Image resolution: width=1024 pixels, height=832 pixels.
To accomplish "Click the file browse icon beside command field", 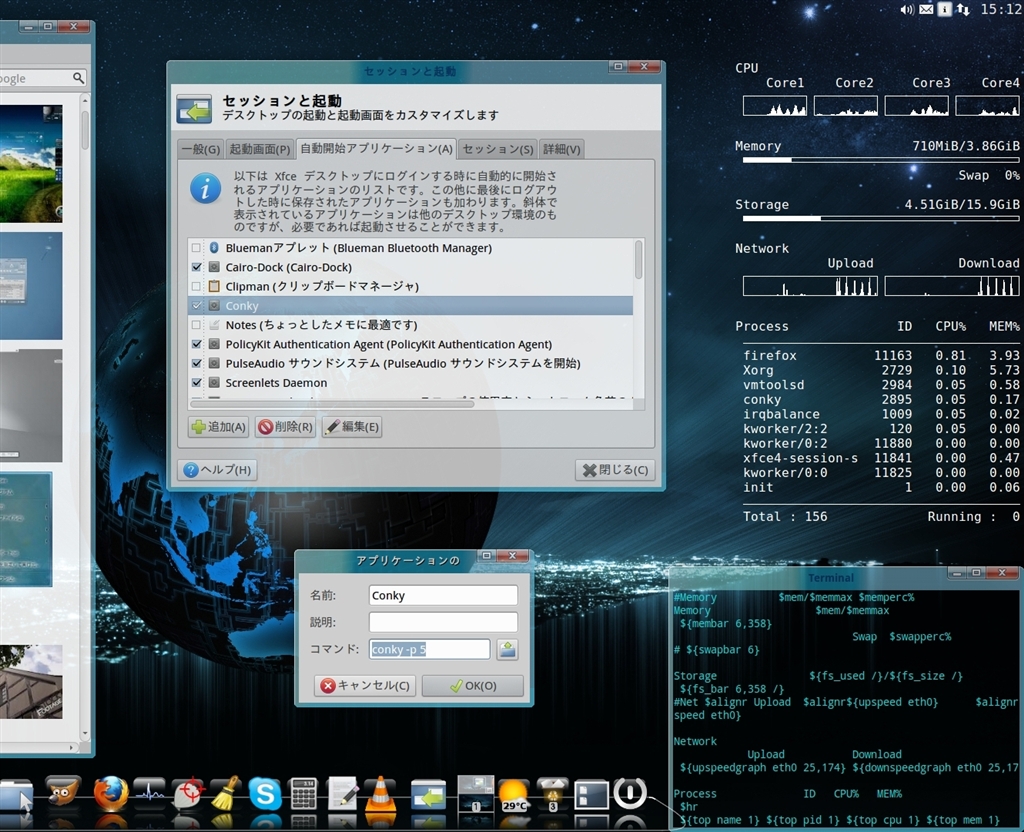I will pyautogui.click(x=508, y=649).
